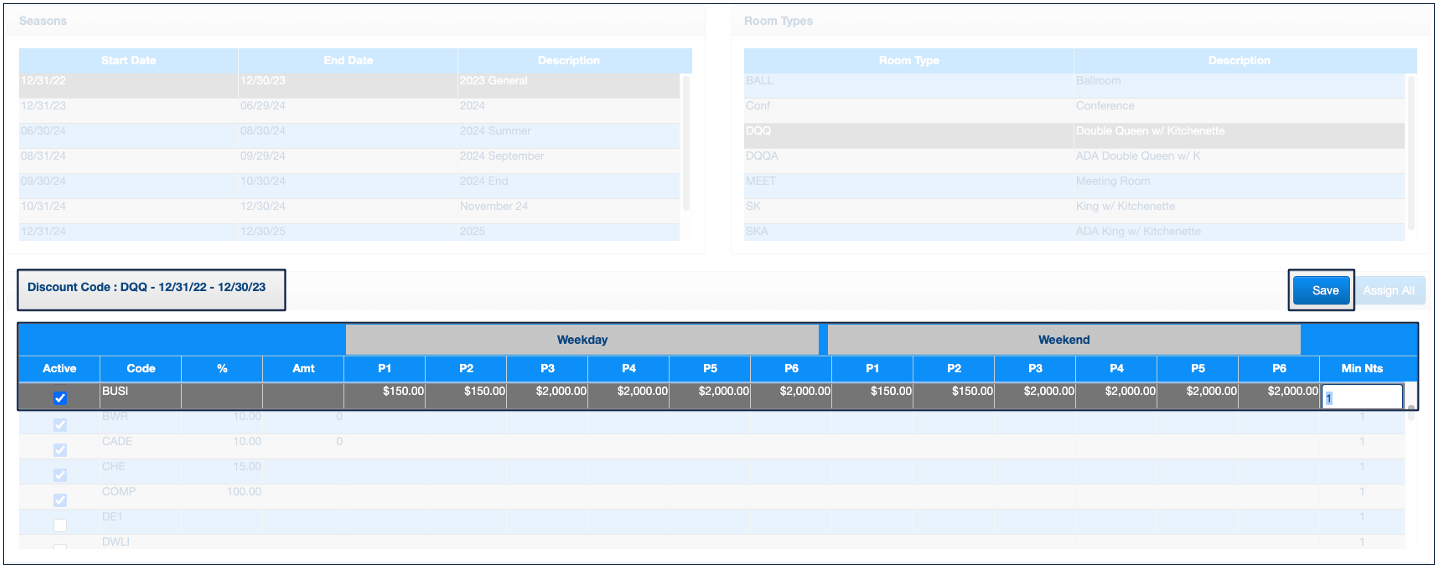This screenshot has width=1439, height=568.
Task: Click the Weekend column group header
Action: [x=1063, y=340]
